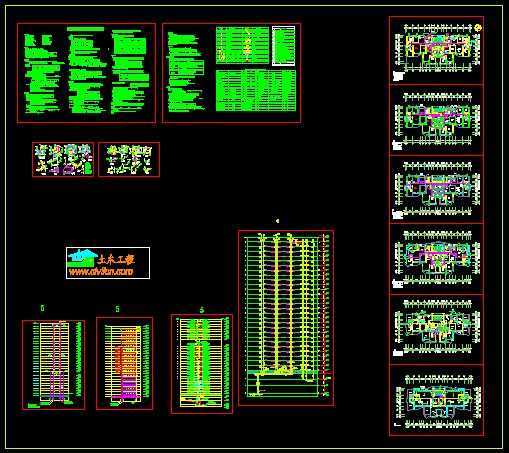Select the fifth floor plan sheet in the column
The width and height of the screenshot is (509, 453).
(x=436, y=329)
